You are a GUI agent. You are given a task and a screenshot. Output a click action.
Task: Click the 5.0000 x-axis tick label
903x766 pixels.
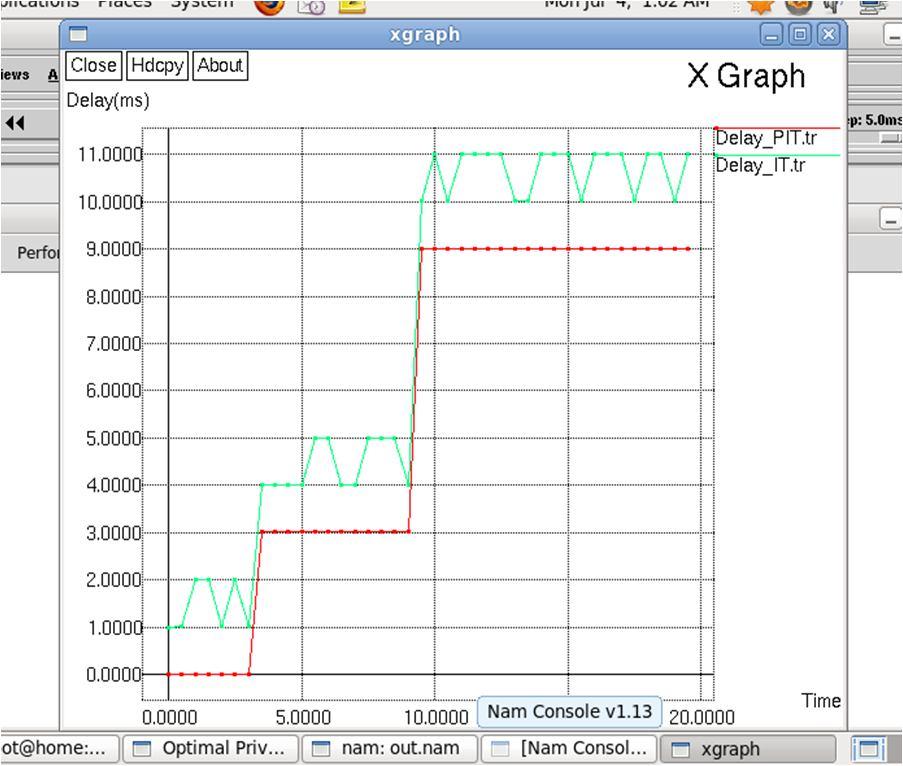303,718
